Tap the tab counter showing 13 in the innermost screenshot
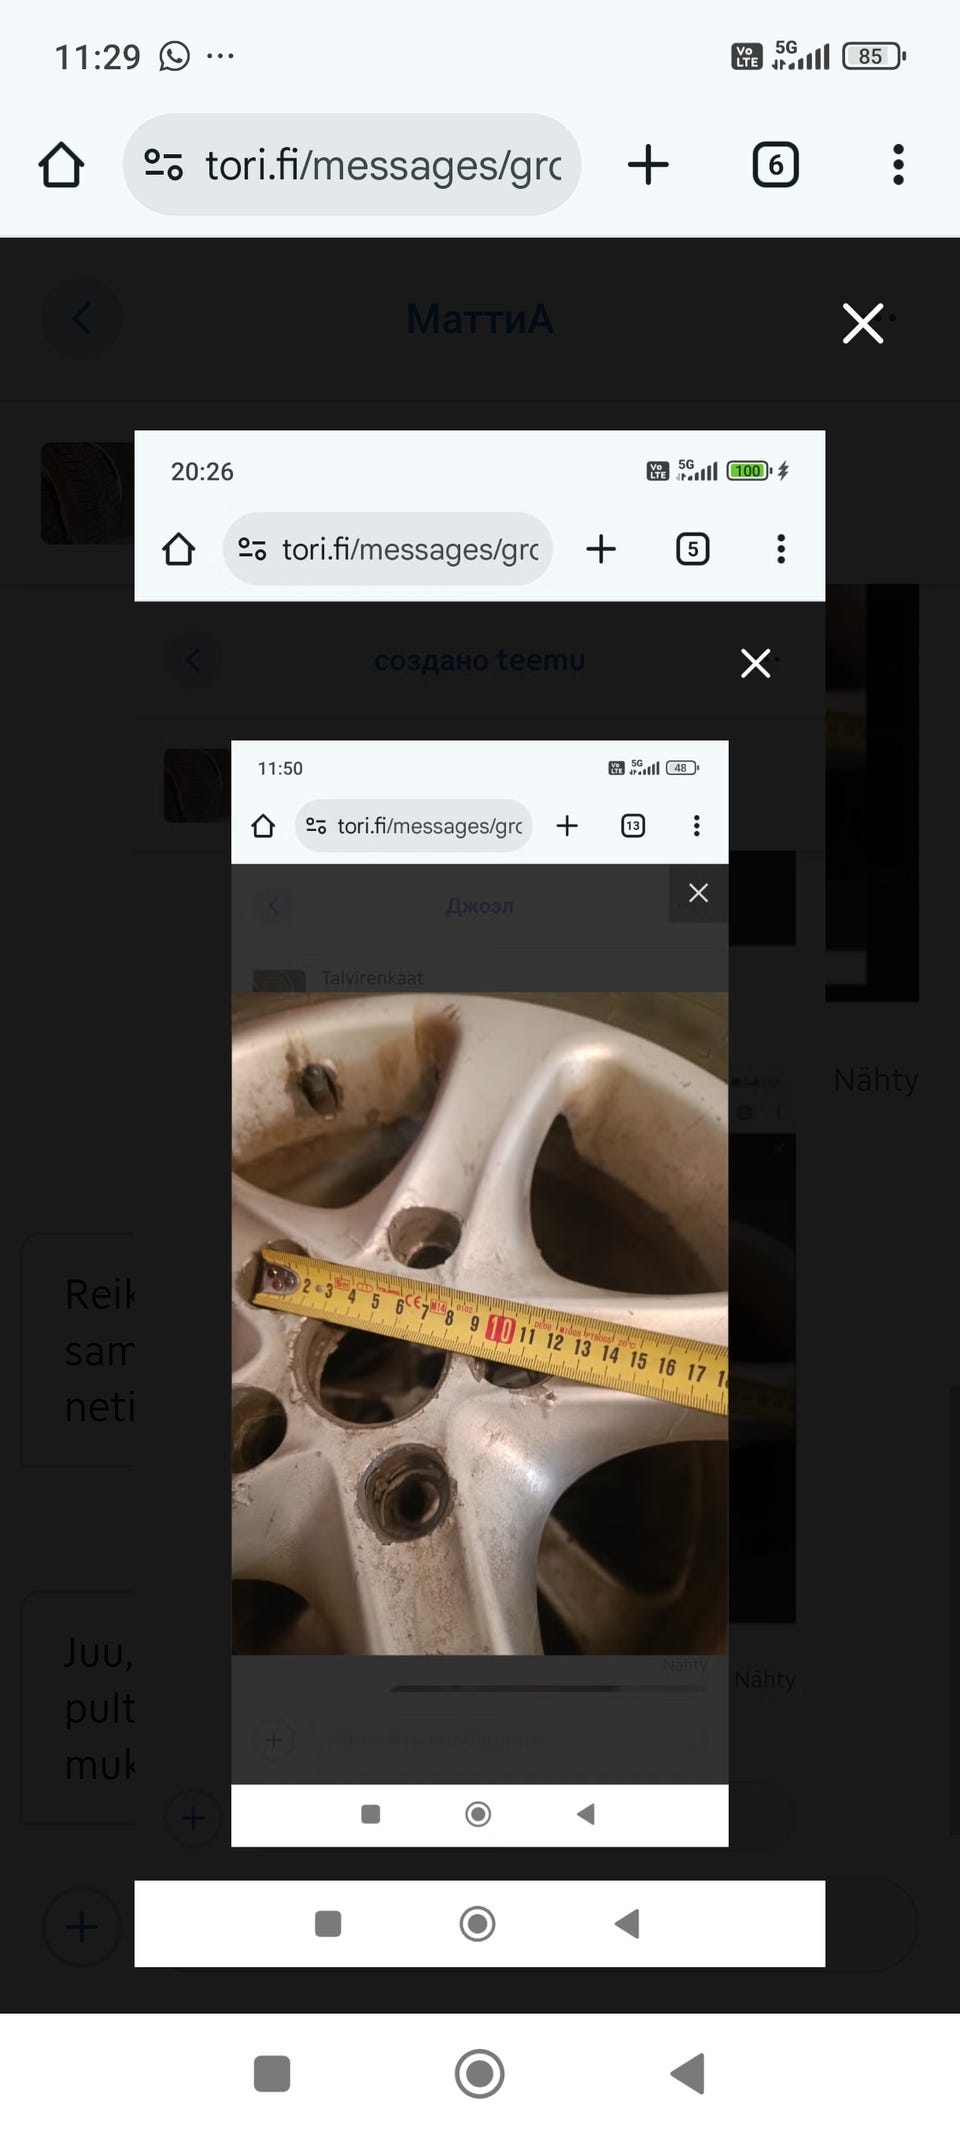This screenshot has height=2134, width=960. point(633,826)
